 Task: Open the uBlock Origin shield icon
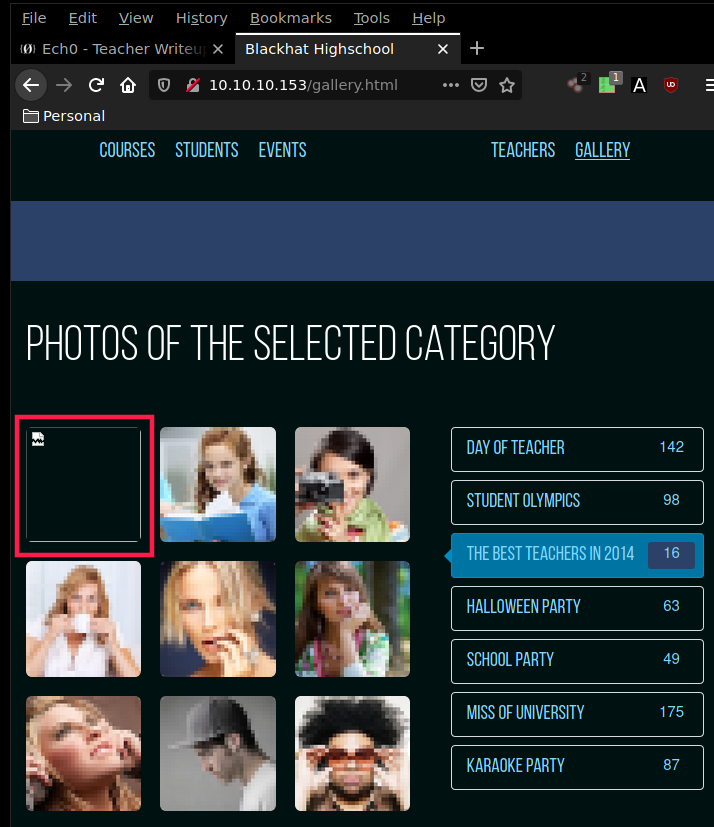[671, 85]
